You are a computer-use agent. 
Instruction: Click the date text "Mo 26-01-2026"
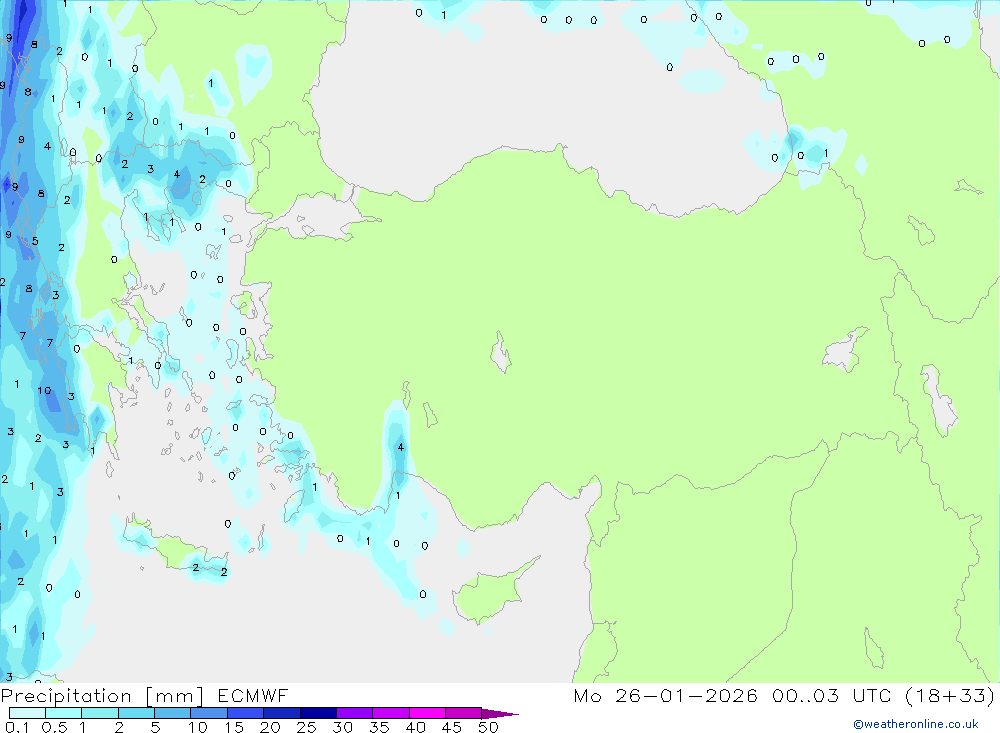tap(665, 696)
